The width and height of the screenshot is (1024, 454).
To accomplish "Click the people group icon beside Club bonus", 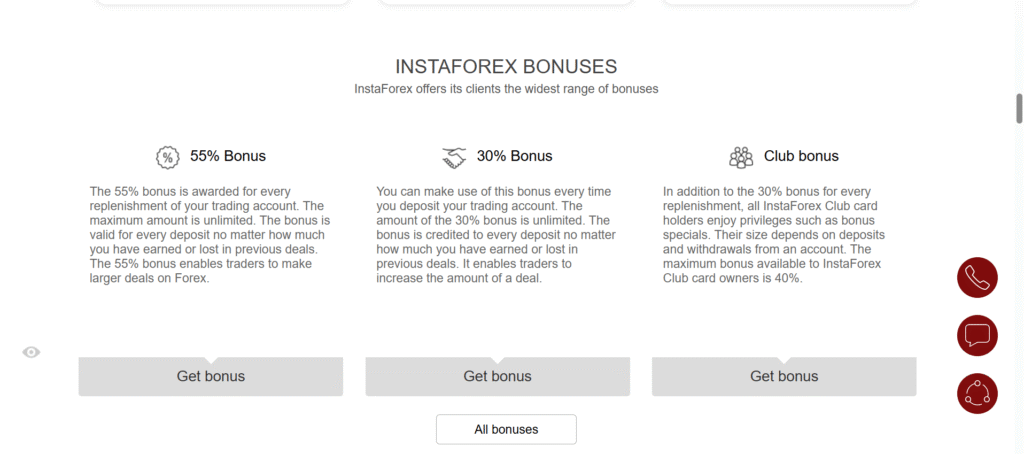I will point(741,157).
